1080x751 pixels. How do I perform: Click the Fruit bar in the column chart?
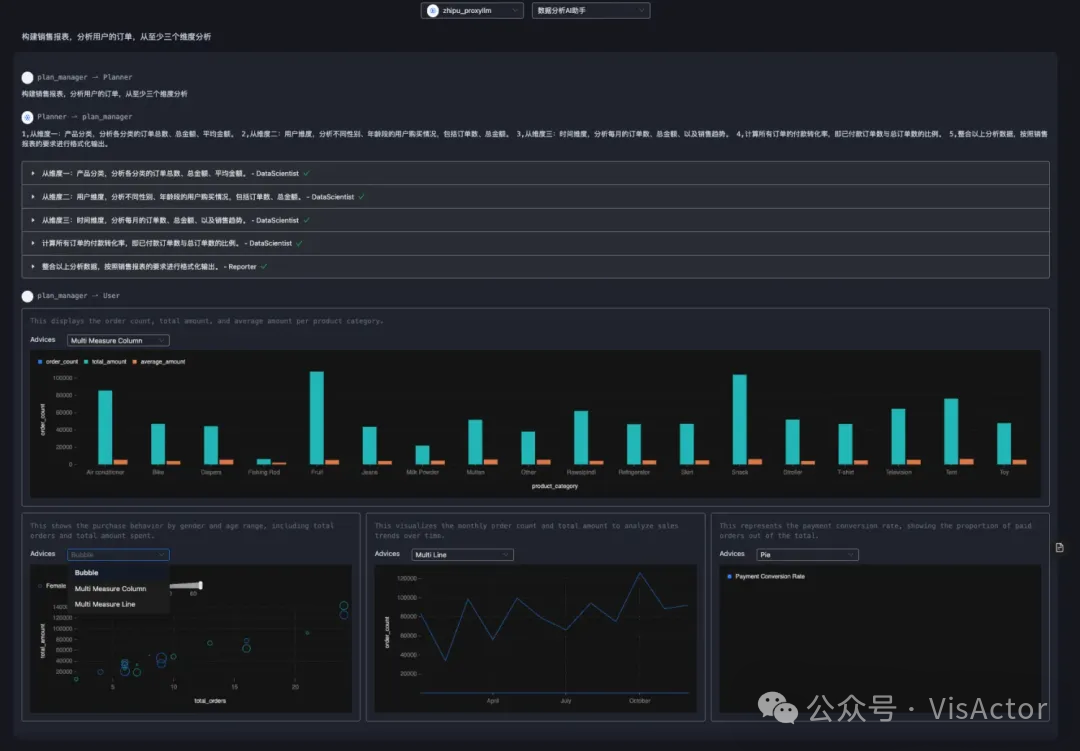[316, 417]
